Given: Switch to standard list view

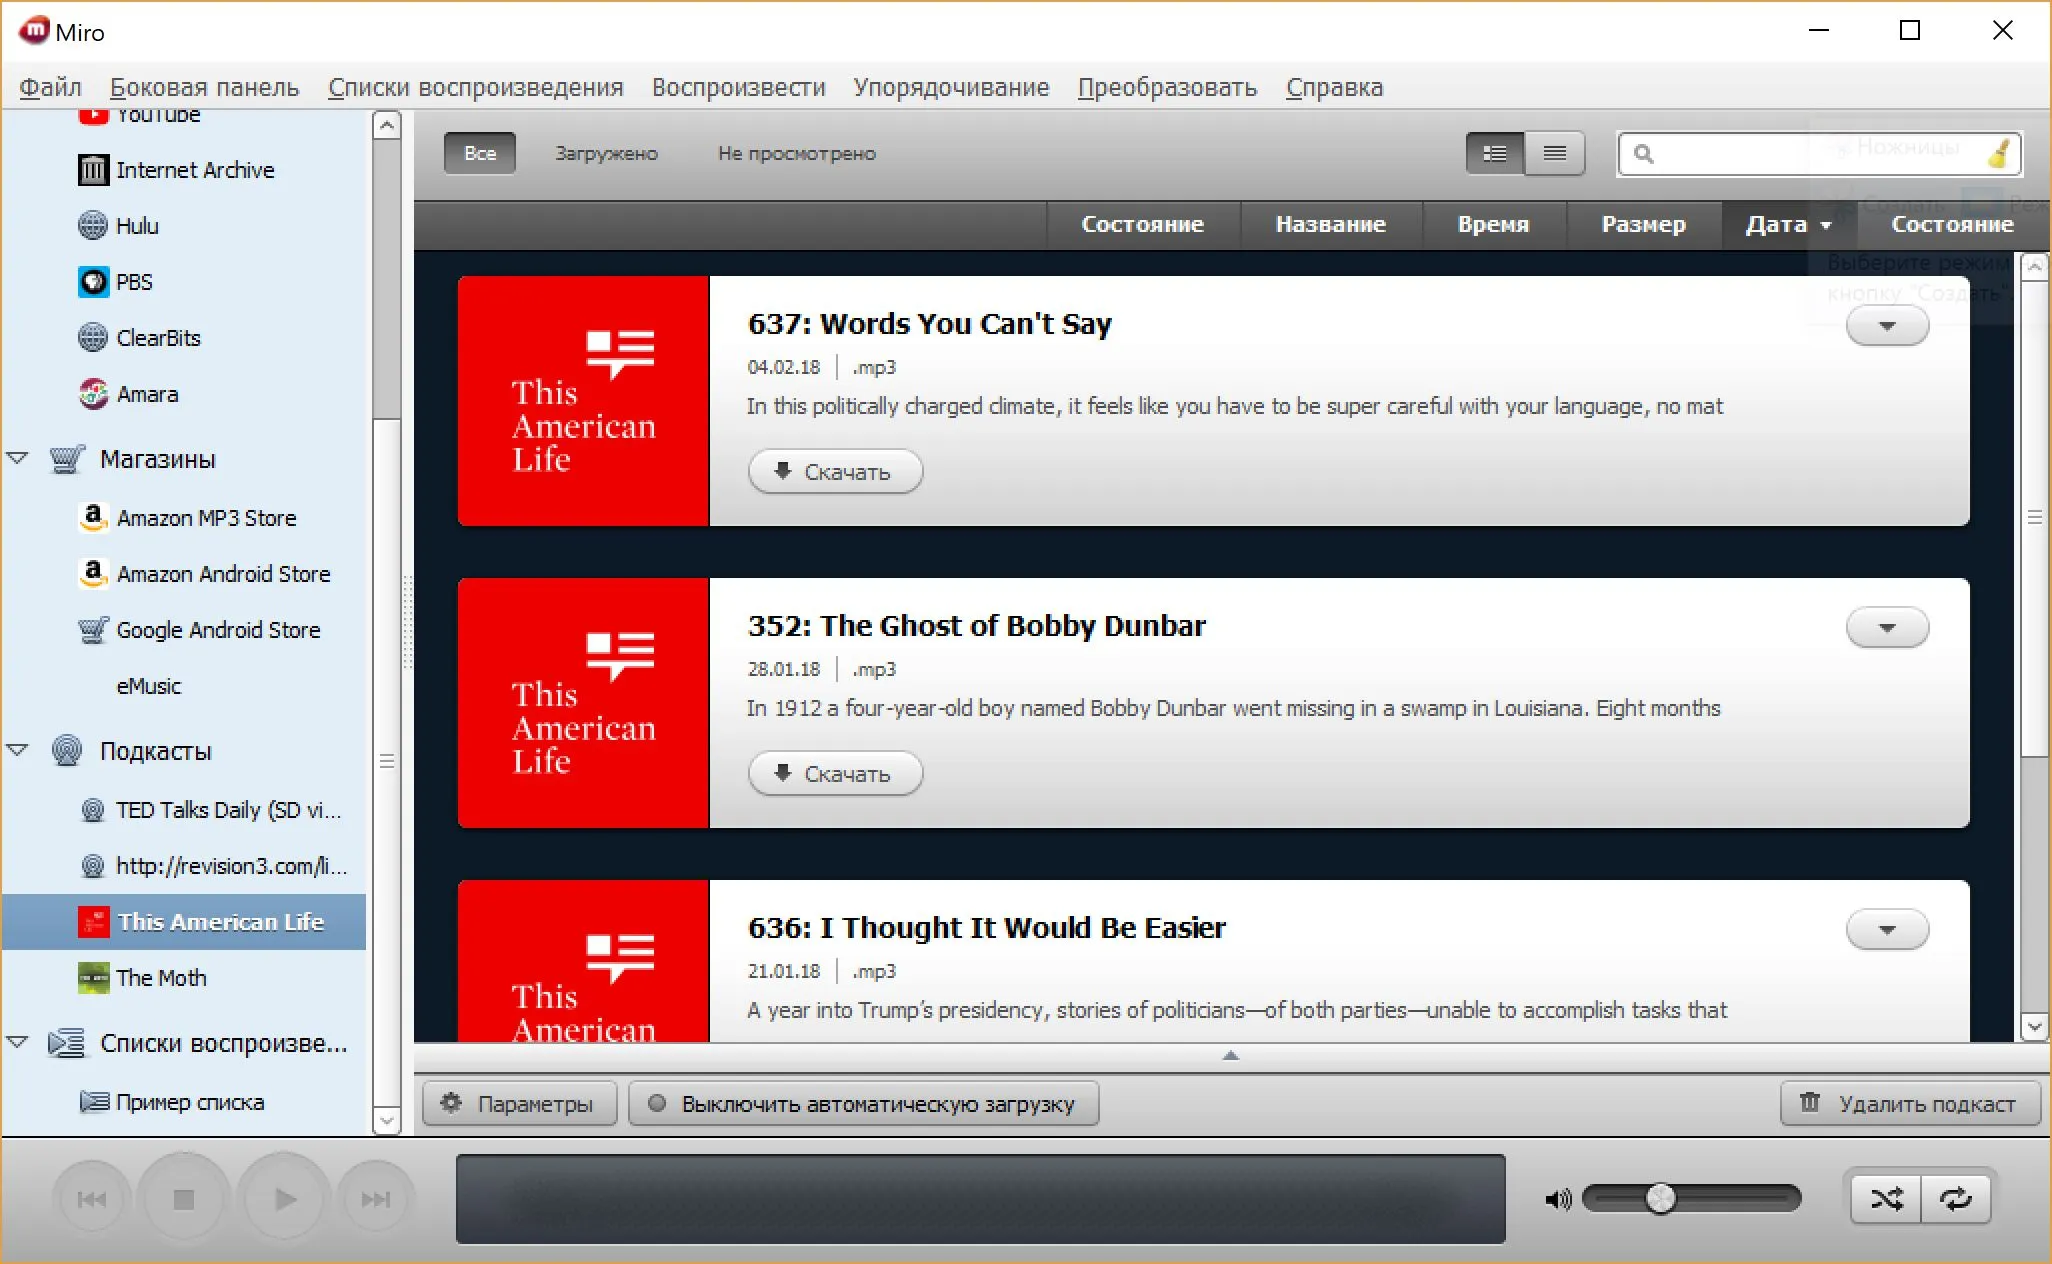Looking at the screenshot, I should pos(1495,153).
